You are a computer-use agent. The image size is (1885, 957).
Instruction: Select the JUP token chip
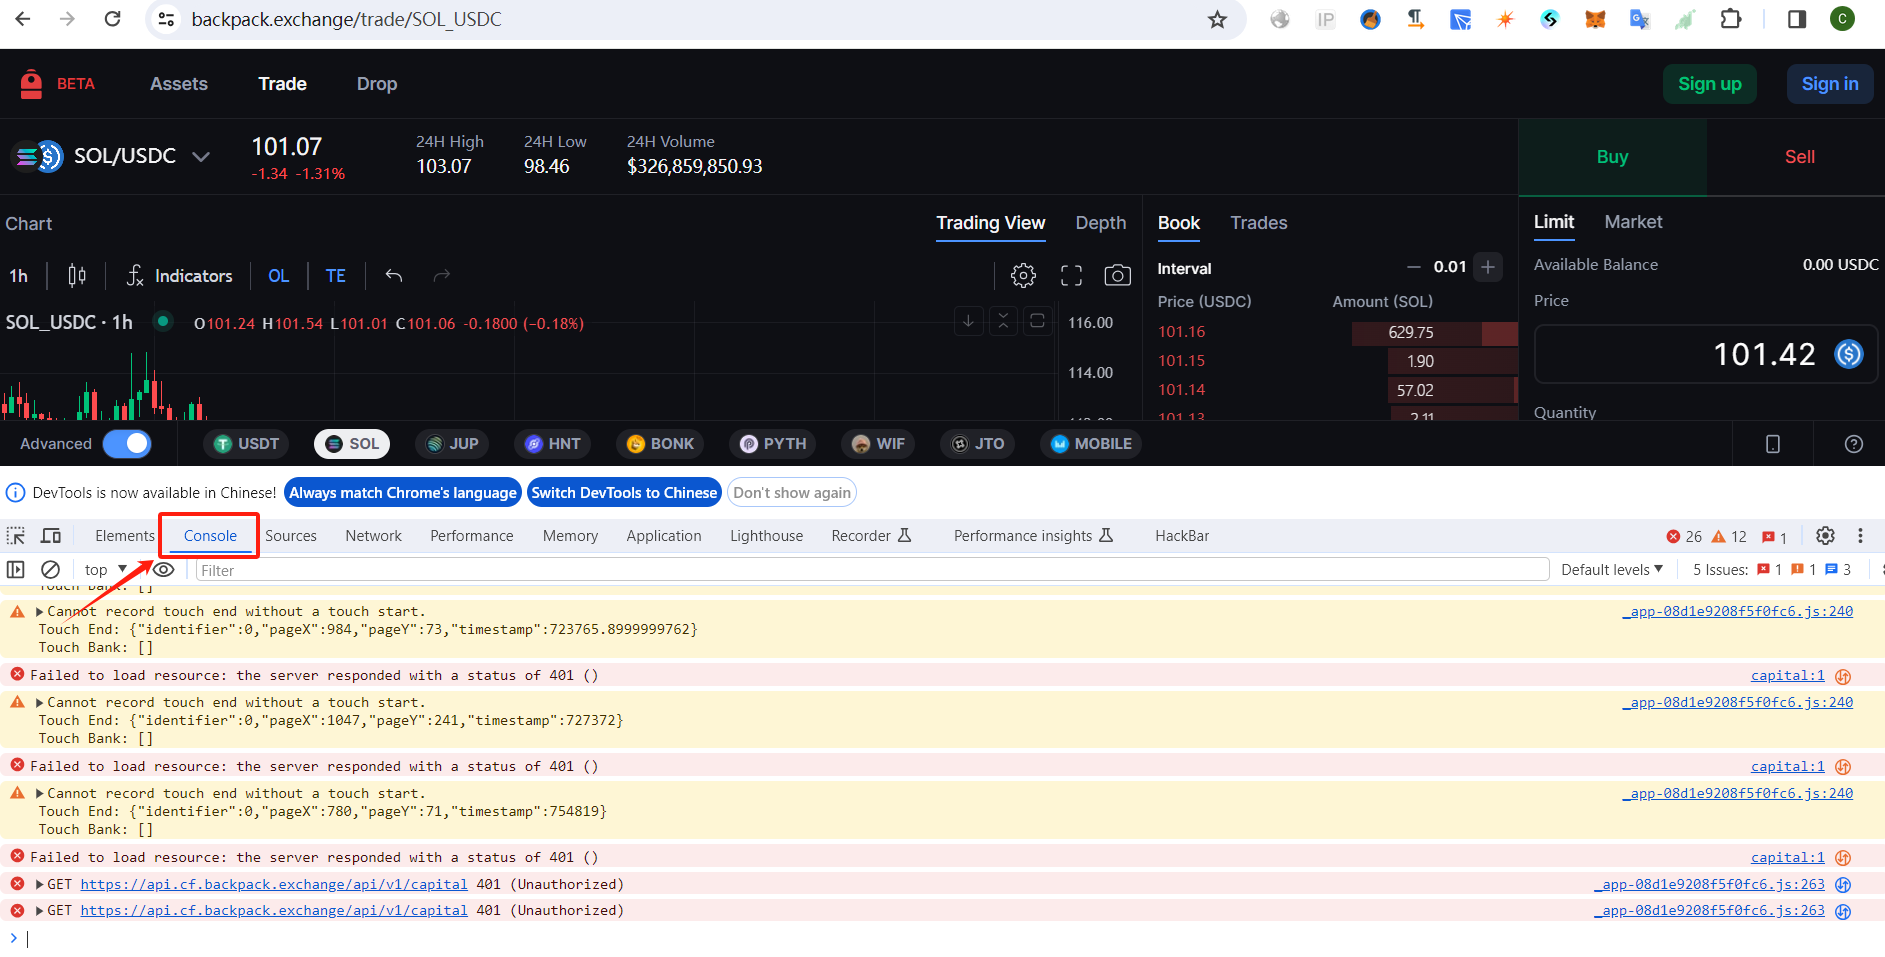click(x=453, y=444)
